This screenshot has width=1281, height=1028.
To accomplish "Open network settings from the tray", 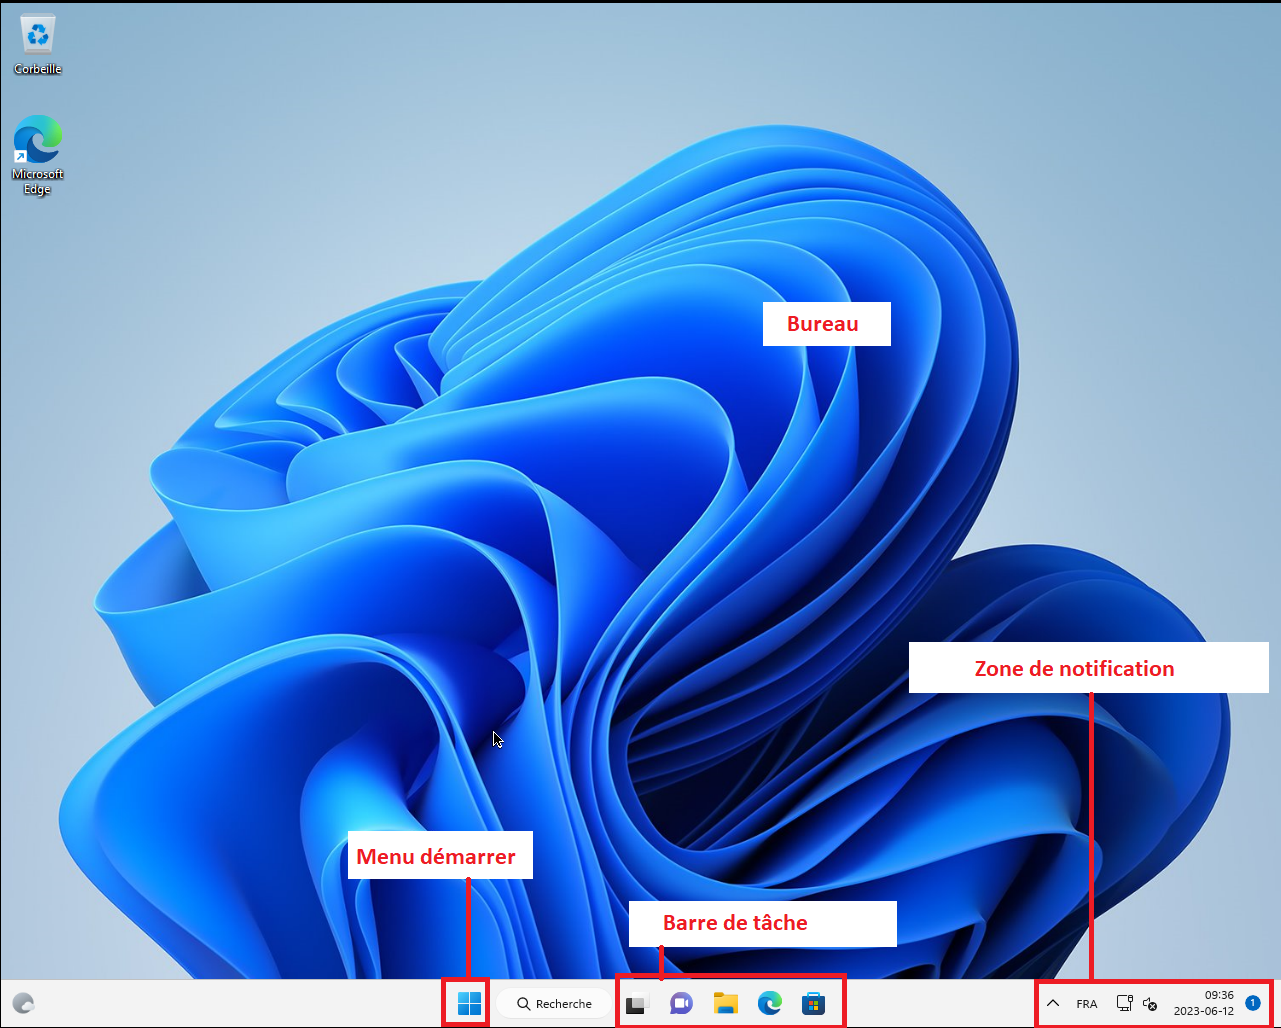I will pyautogui.click(x=1124, y=1003).
